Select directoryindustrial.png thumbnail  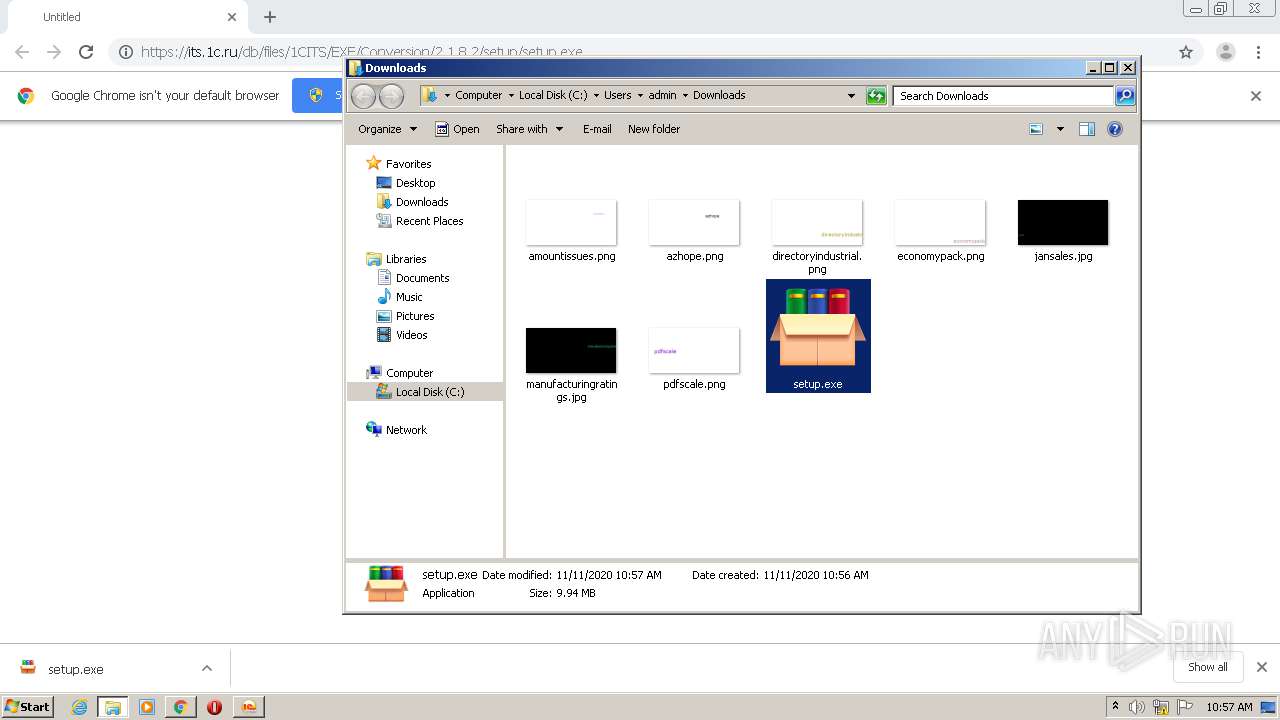[817, 222]
